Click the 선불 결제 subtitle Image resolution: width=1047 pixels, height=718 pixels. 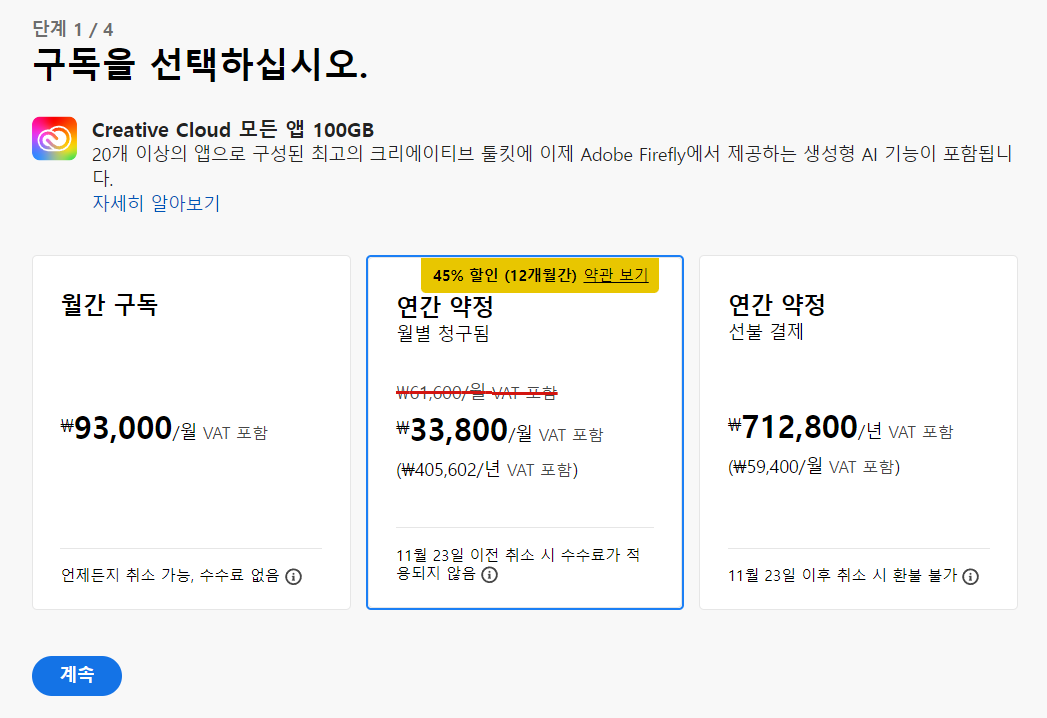tap(766, 331)
